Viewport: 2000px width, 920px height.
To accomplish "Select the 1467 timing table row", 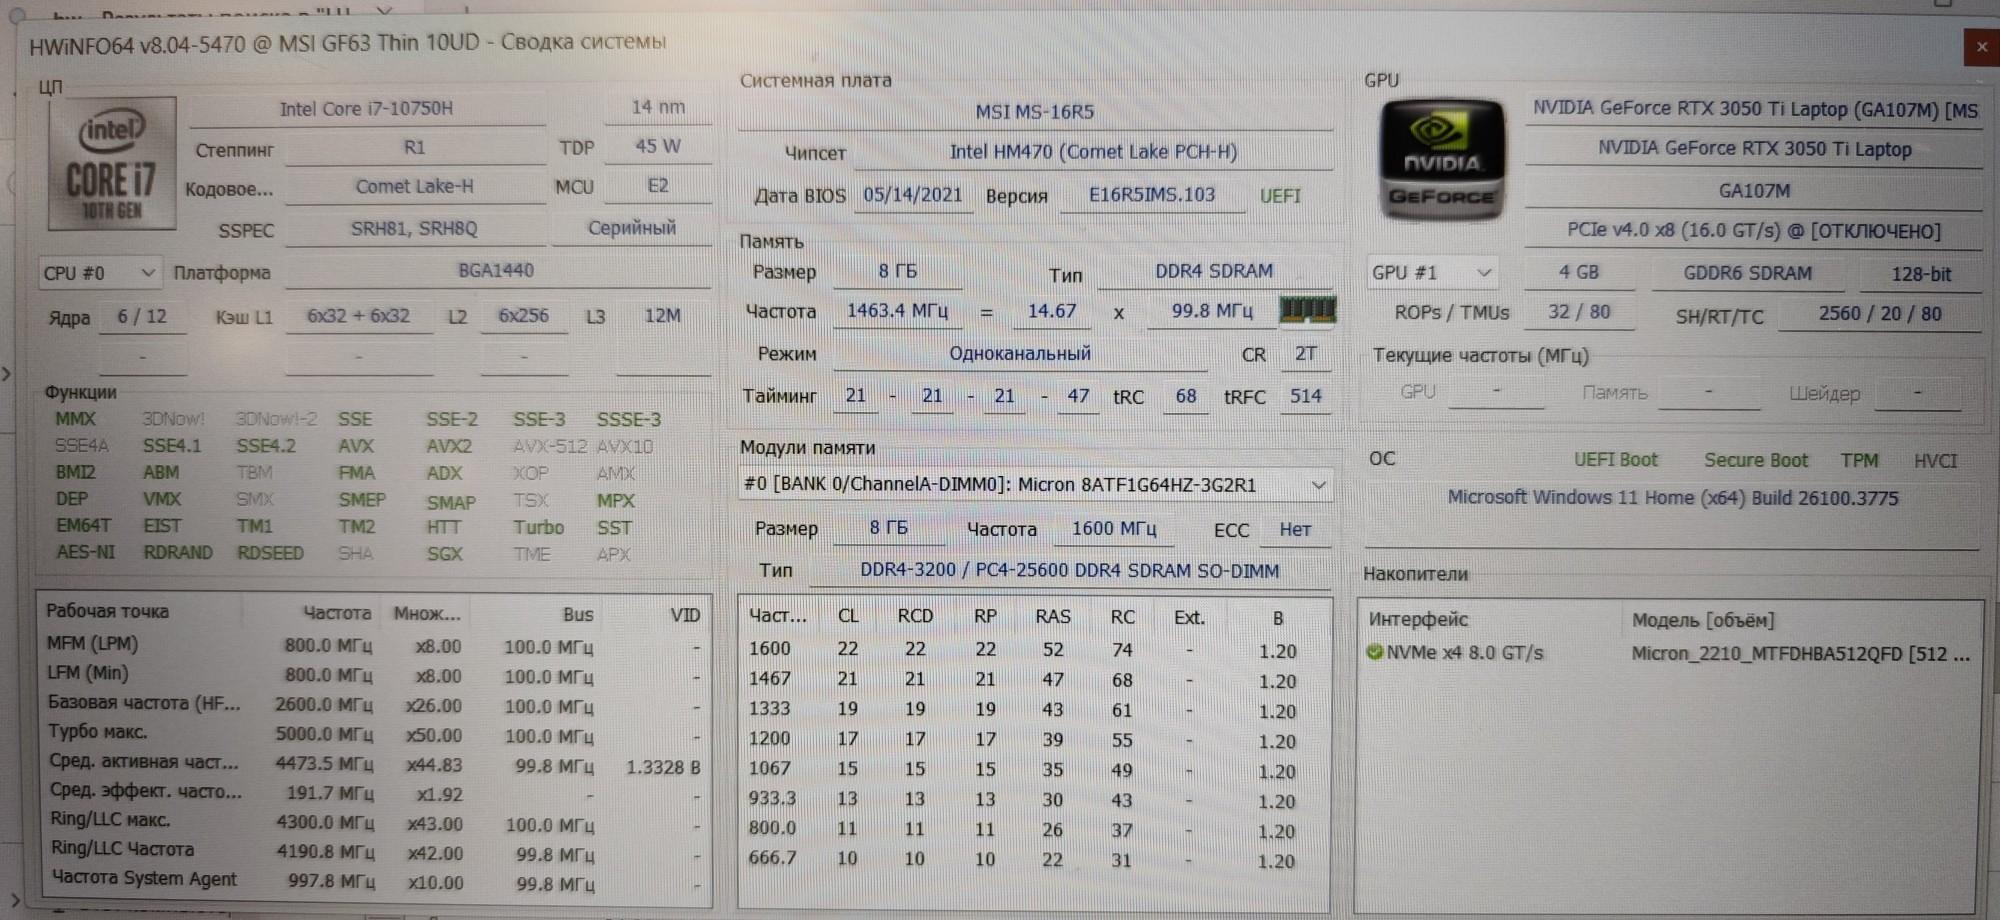I will (1034, 679).
